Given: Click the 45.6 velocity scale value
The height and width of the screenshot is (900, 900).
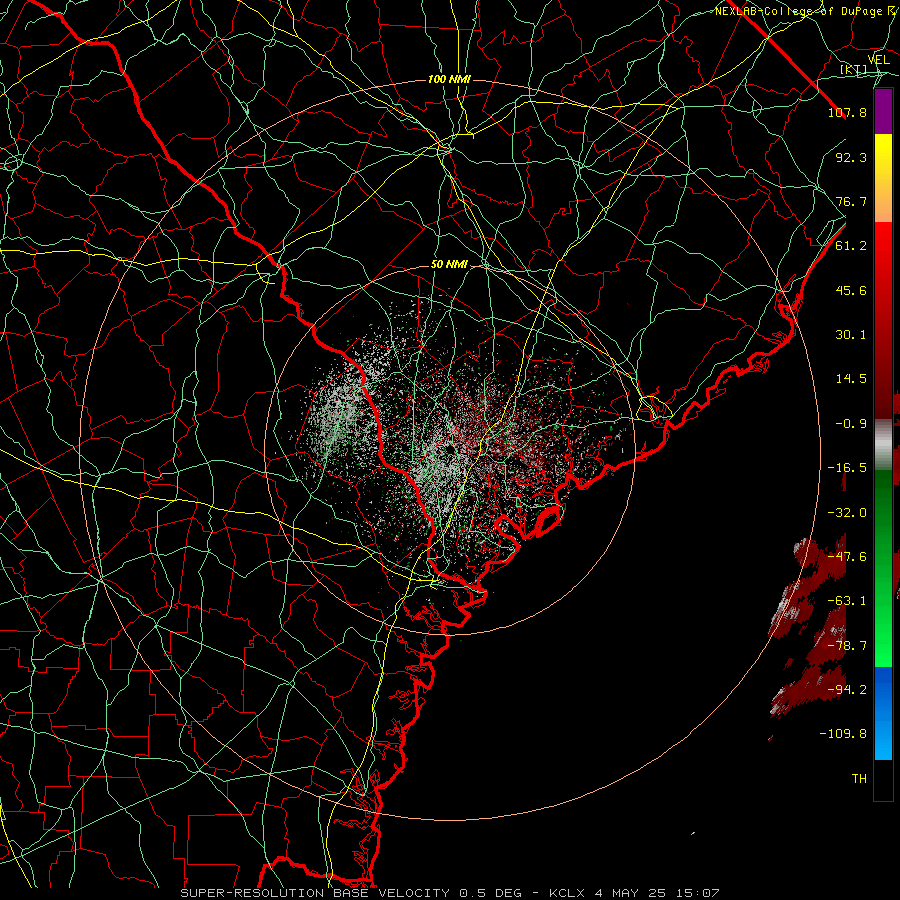Looking at the screenshot, I should [851, 290].
